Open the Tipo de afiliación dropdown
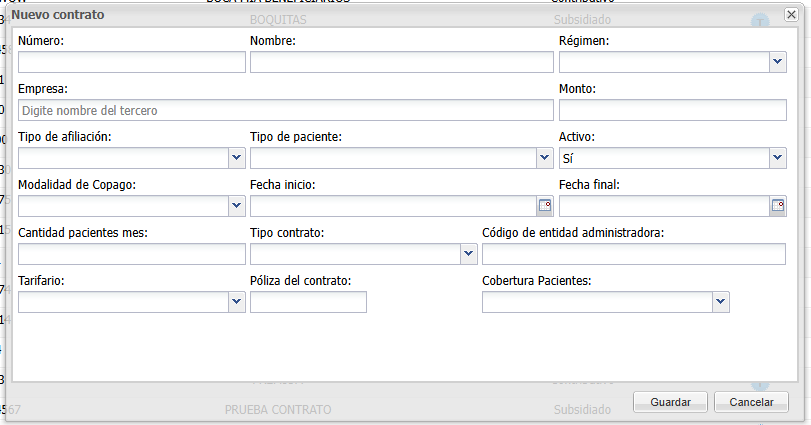Screen dimensions: 811x425 (237, 158)
